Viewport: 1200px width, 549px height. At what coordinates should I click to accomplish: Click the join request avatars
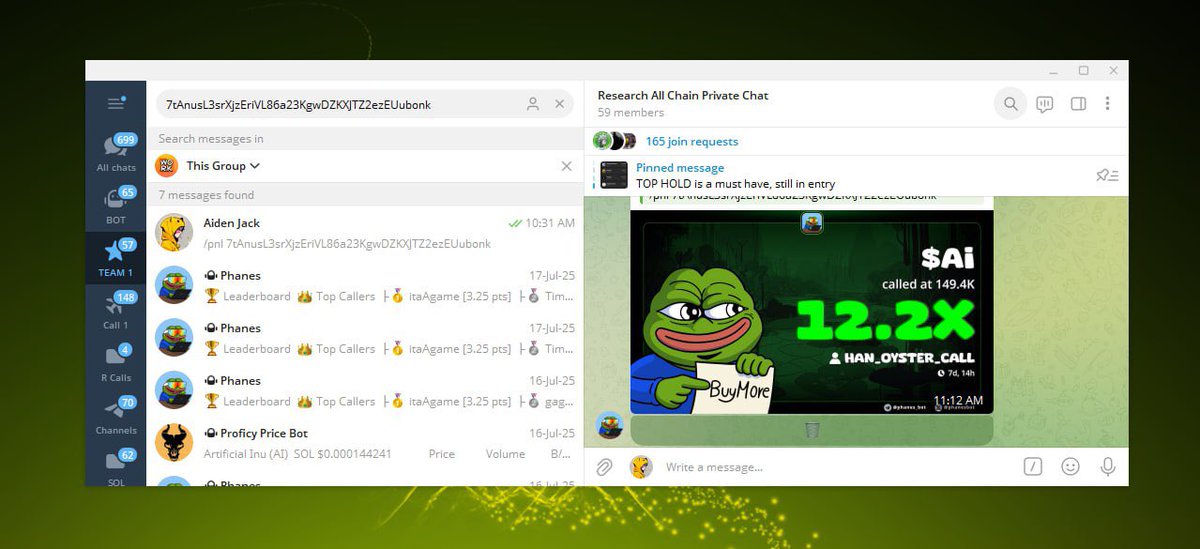click(614, 141)
